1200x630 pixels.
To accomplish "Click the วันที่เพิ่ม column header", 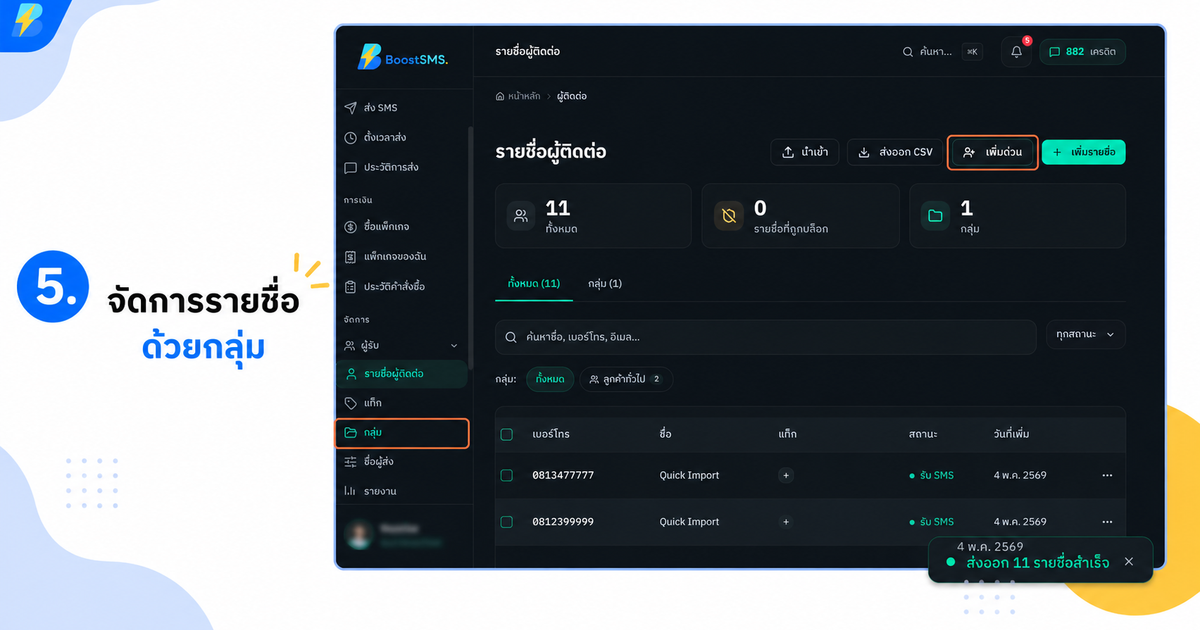I will (1012, 434).
